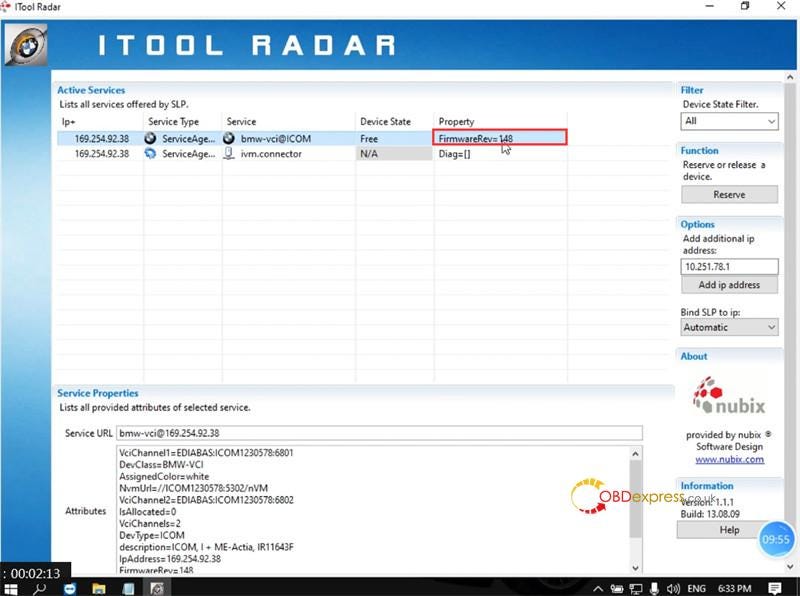Select the ivm.connector service text

coord(271,153)
